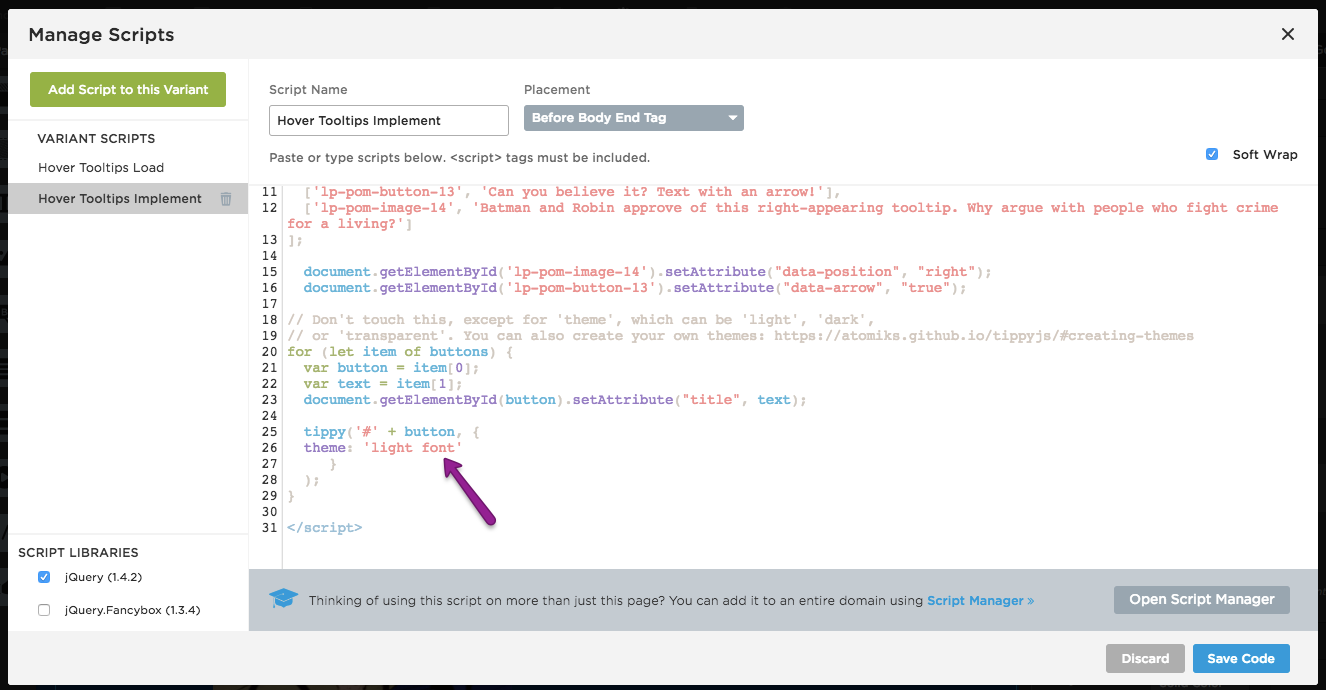Screen dimensions: 1326x690
Task: Open the Script Manager button
Action: 1201,599
